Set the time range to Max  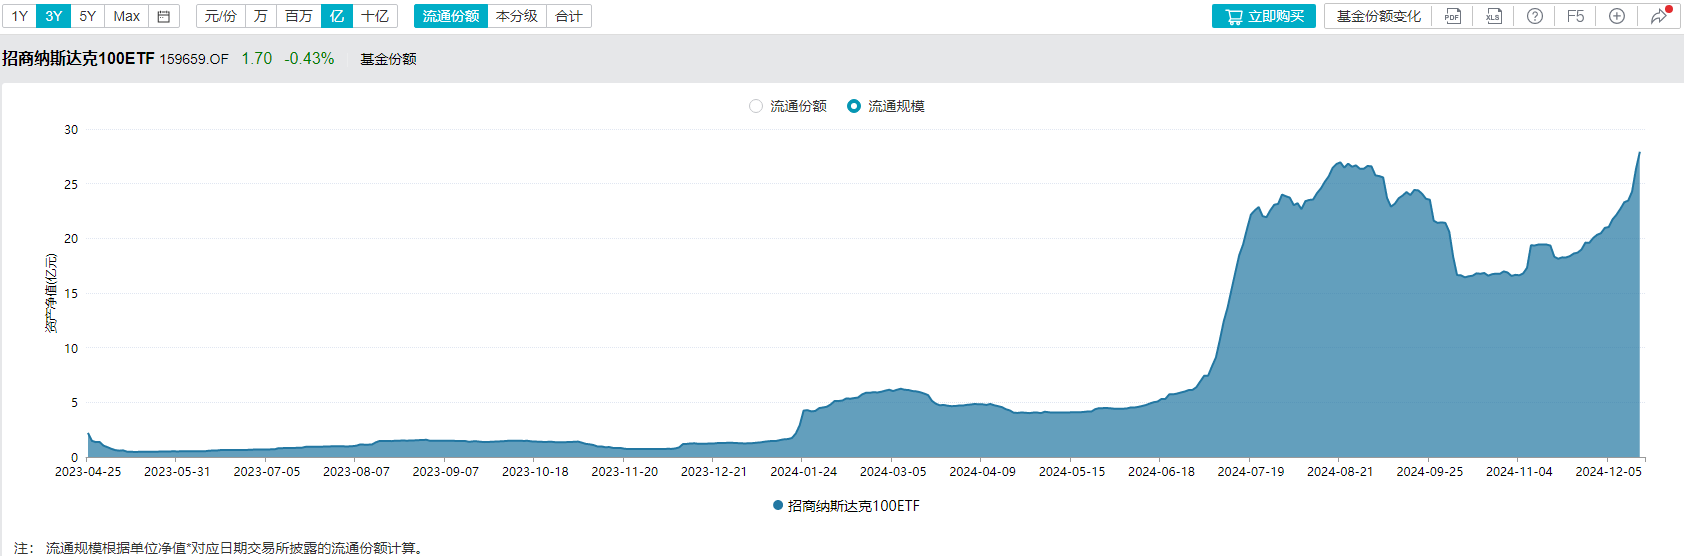[x=126, y=16]
